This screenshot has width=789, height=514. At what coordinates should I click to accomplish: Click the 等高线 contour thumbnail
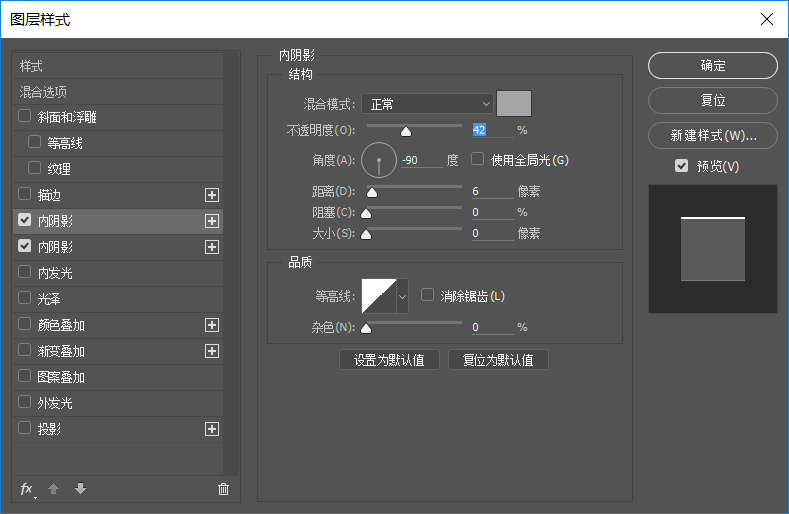[379, 296]
